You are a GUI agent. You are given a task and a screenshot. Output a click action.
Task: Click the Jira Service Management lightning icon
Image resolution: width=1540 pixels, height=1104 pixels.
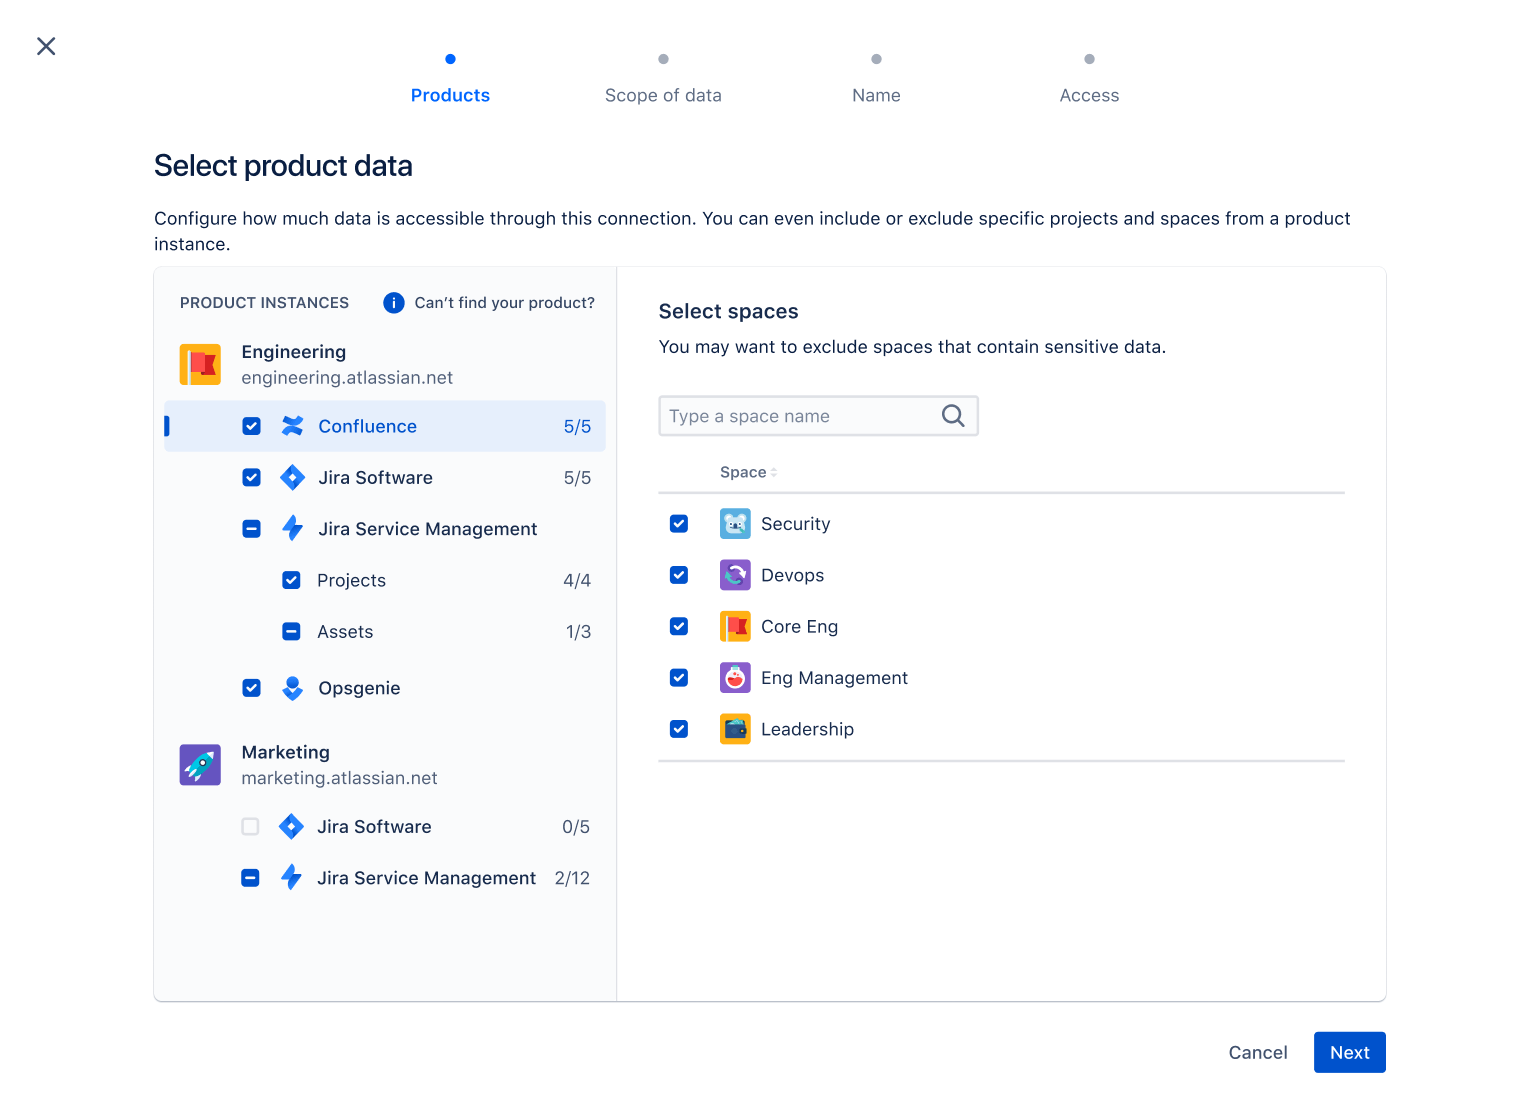coord(292,528)
